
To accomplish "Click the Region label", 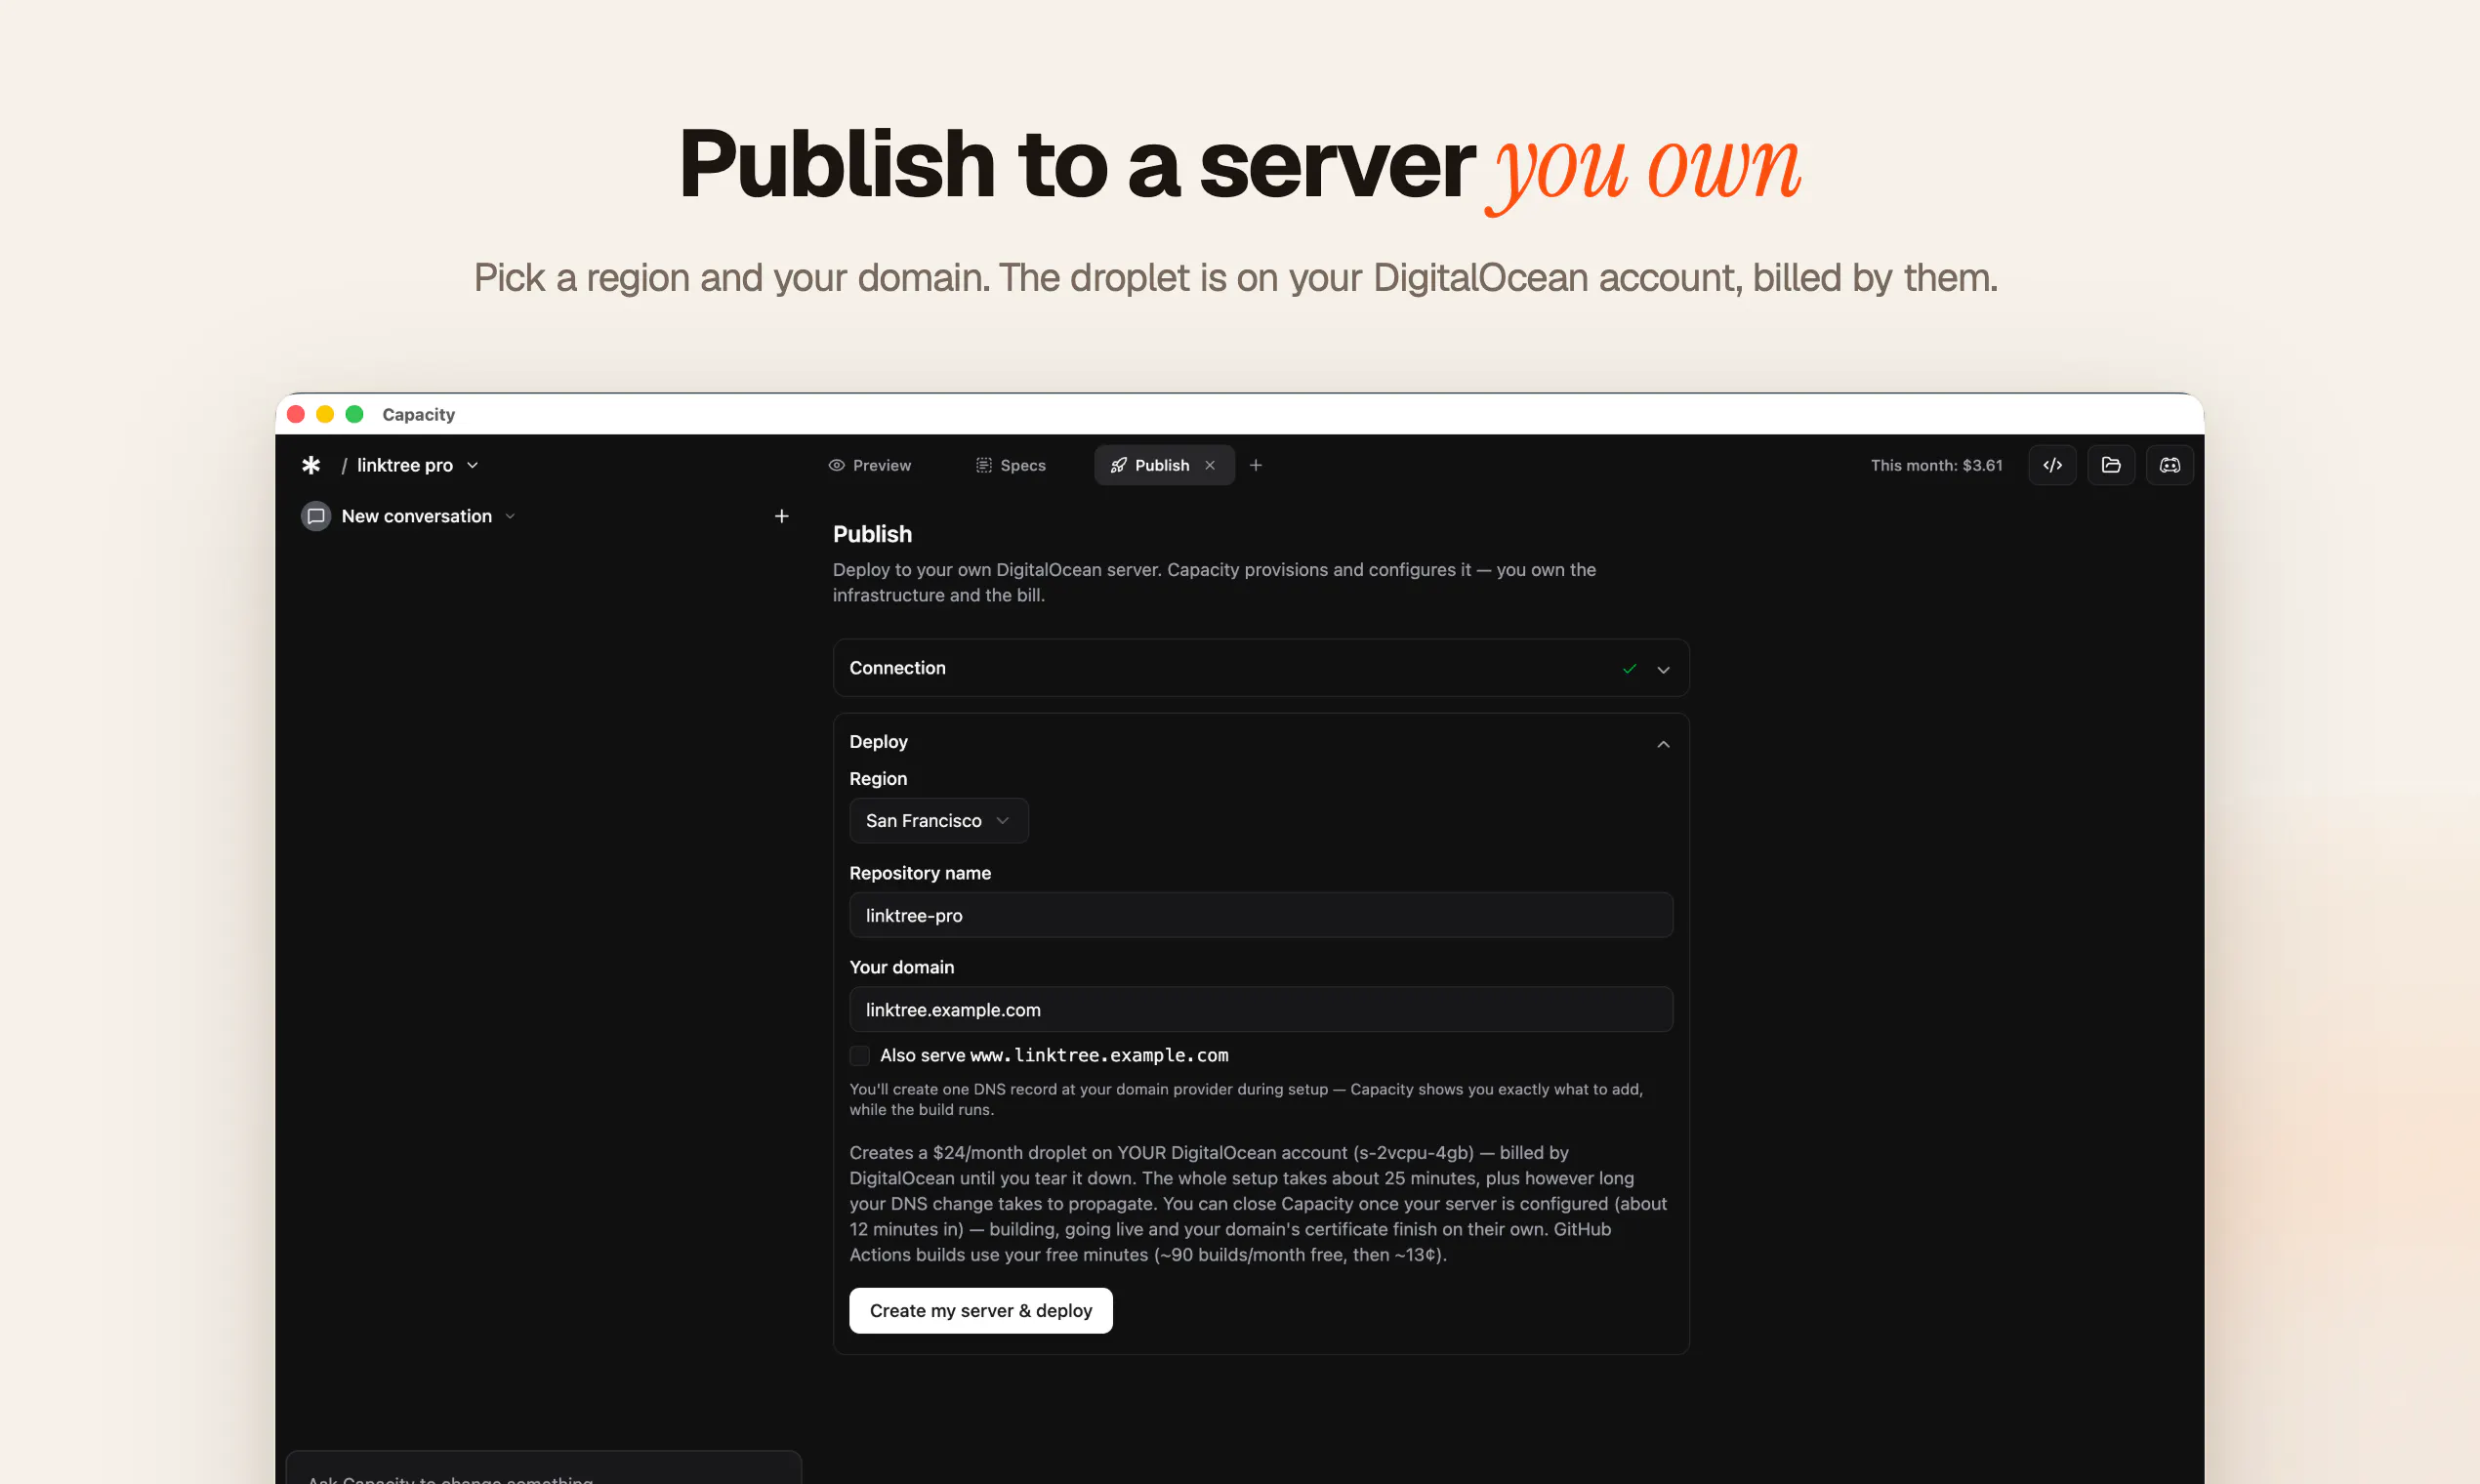I will (x=878, y=779).
